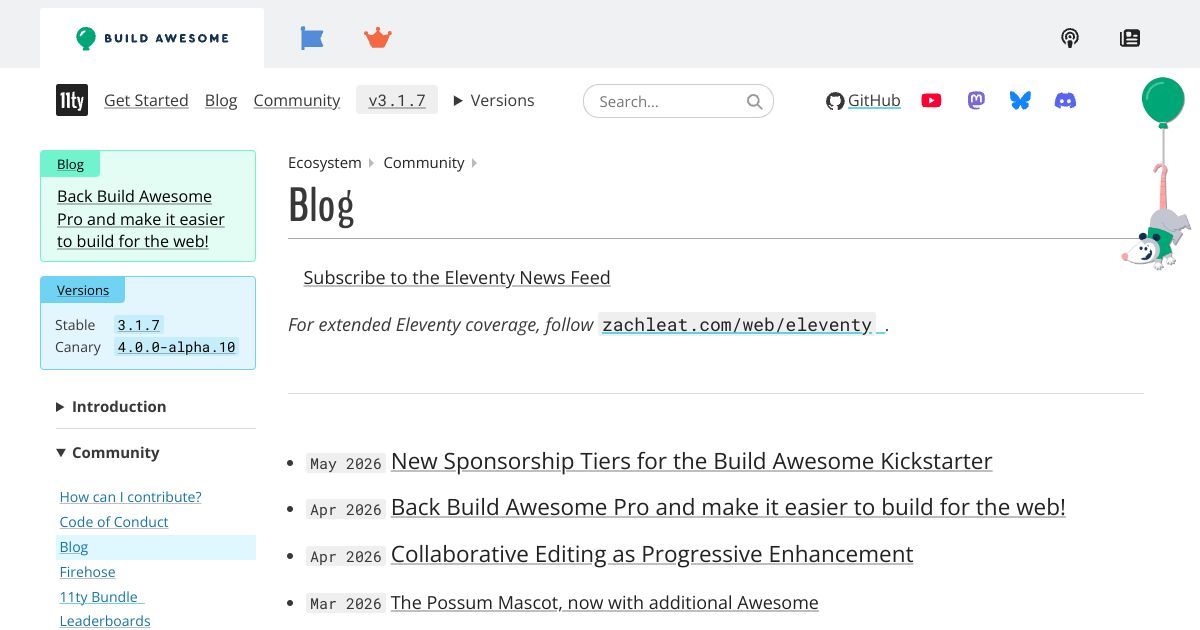Click the blue flag icon in top bar
Image resolution: width=1200 pixels, height=630 pixels.
coord(312,38)
